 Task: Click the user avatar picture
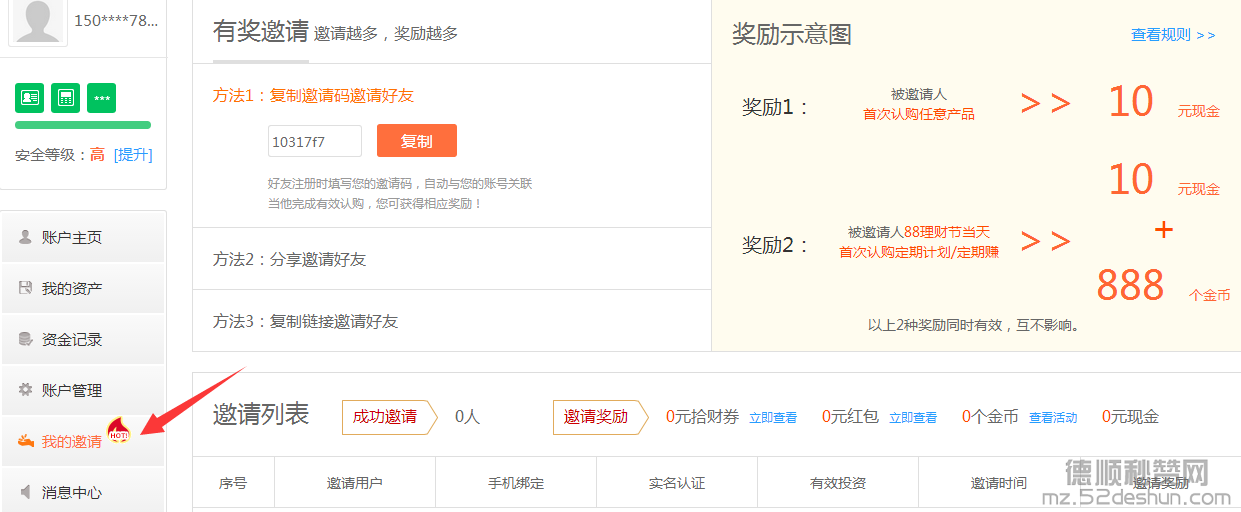[38, 21]
